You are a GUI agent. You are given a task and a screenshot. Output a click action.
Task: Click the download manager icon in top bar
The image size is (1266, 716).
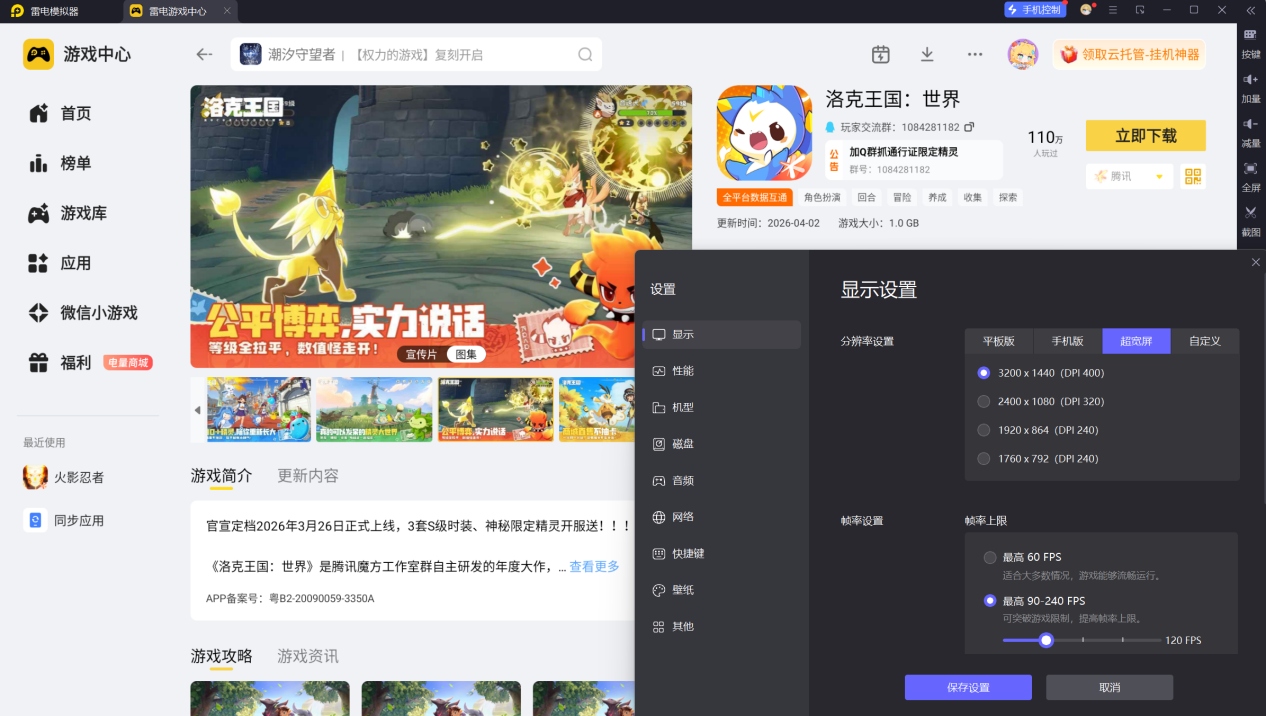[x=927, y=54]
